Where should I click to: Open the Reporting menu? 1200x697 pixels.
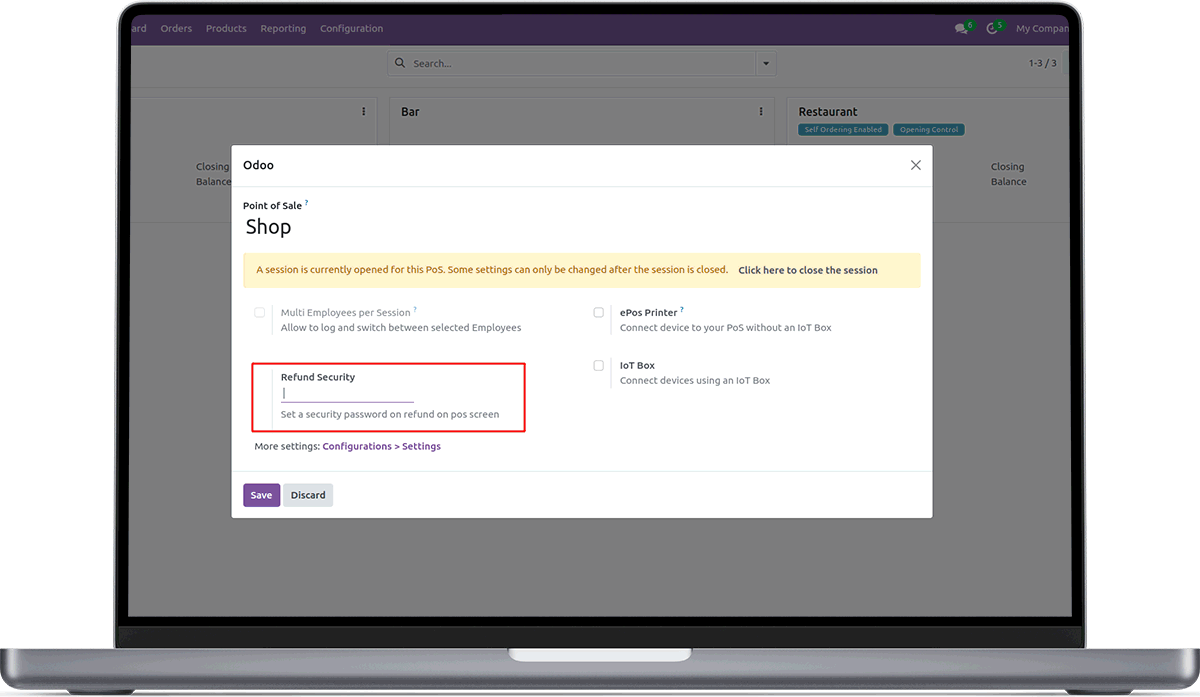coord(283,29)
